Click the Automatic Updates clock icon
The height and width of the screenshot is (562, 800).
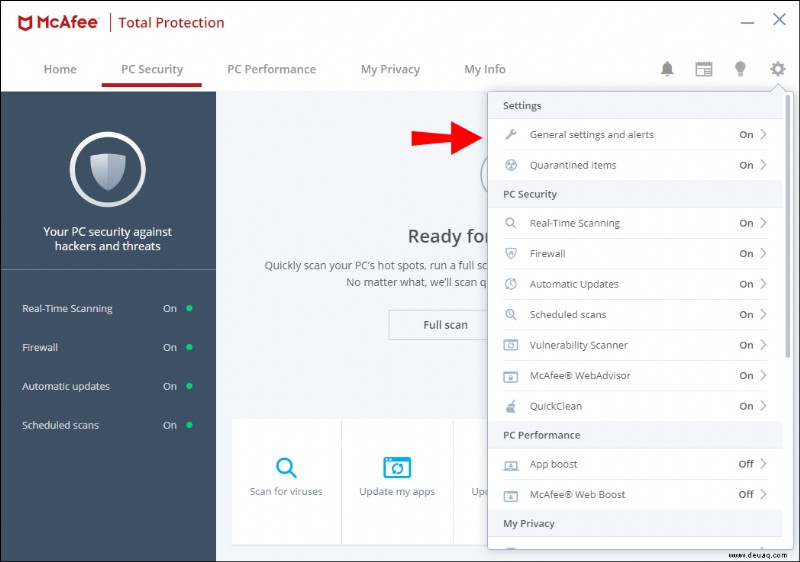[x=511, y=284]
